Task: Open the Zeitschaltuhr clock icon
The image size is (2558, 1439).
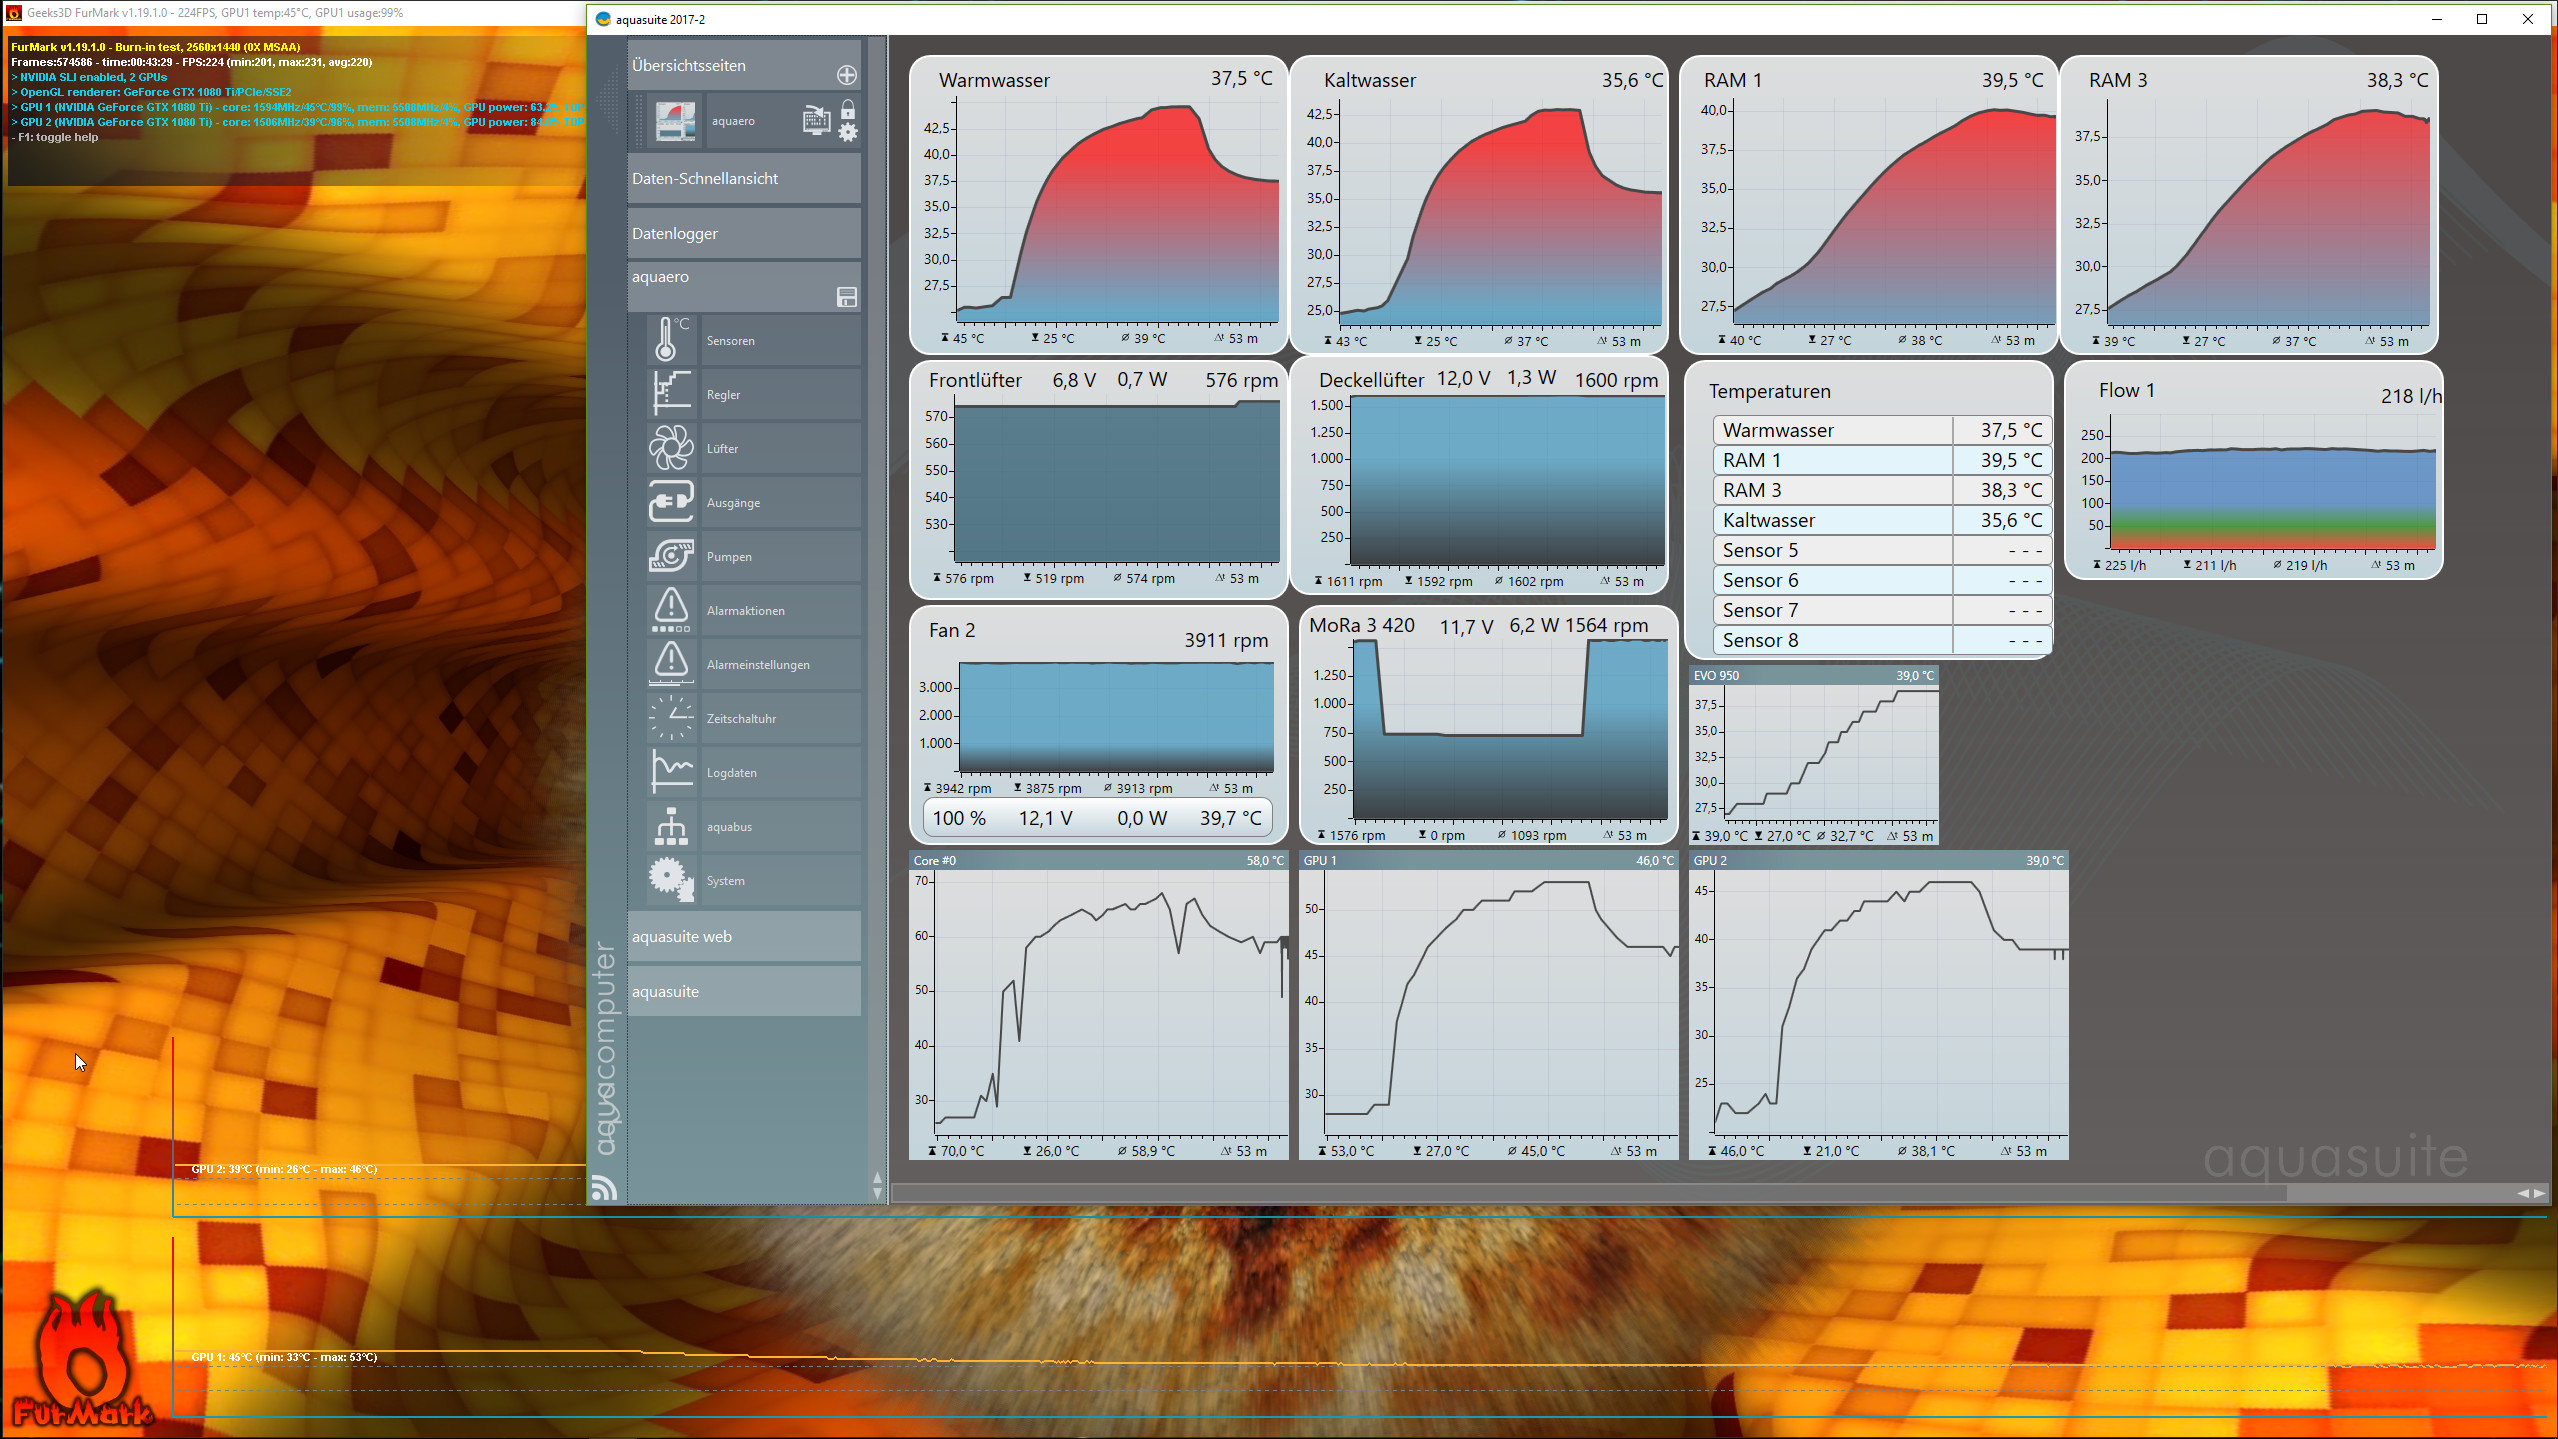Action: coord(670,718)
